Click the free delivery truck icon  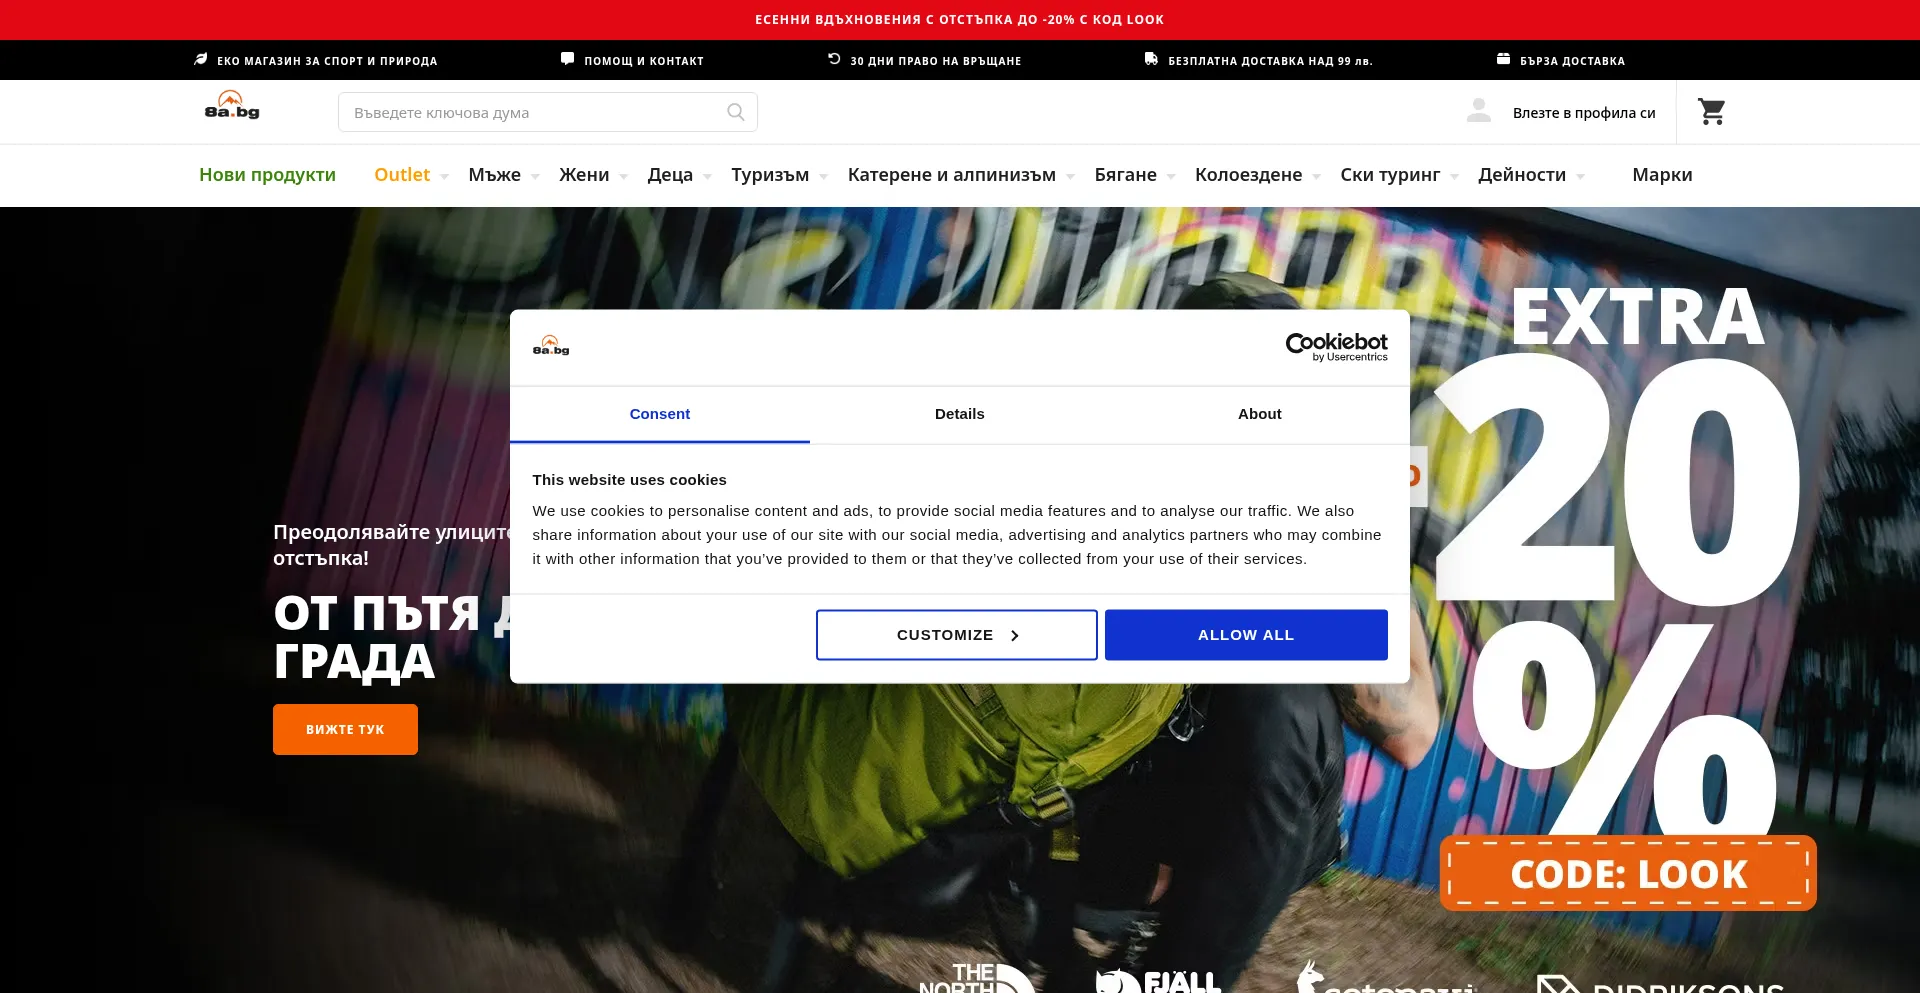pyautogui.click(x=1151, y=59)
